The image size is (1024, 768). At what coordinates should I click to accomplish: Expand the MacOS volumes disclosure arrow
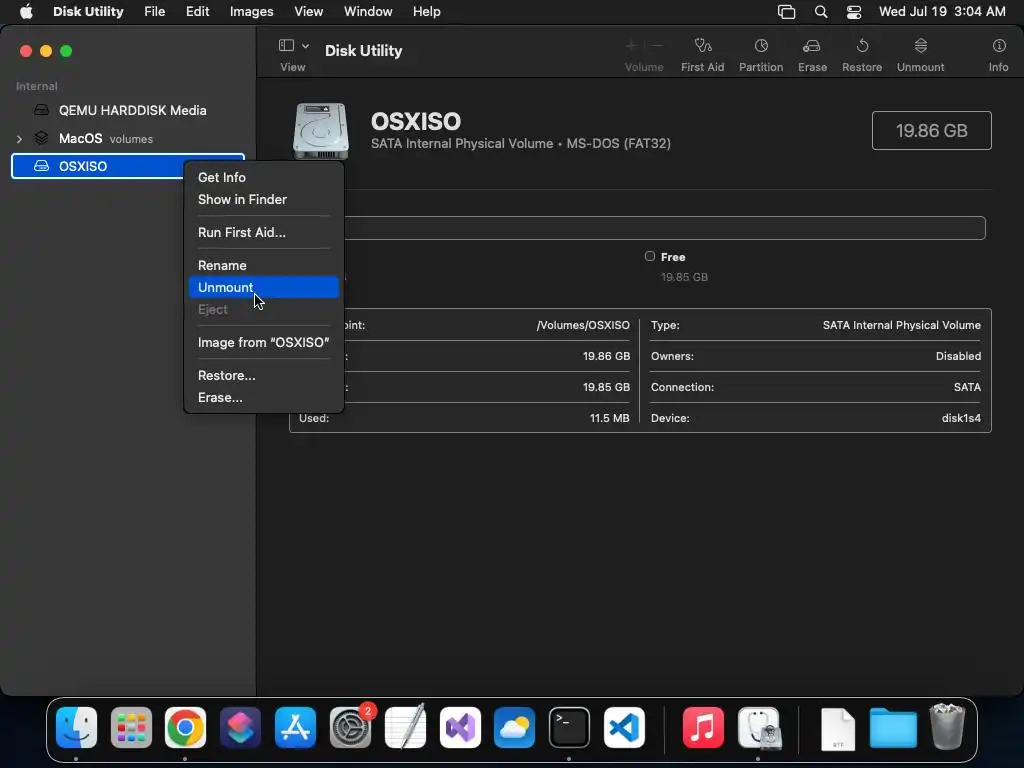(19, 138)
